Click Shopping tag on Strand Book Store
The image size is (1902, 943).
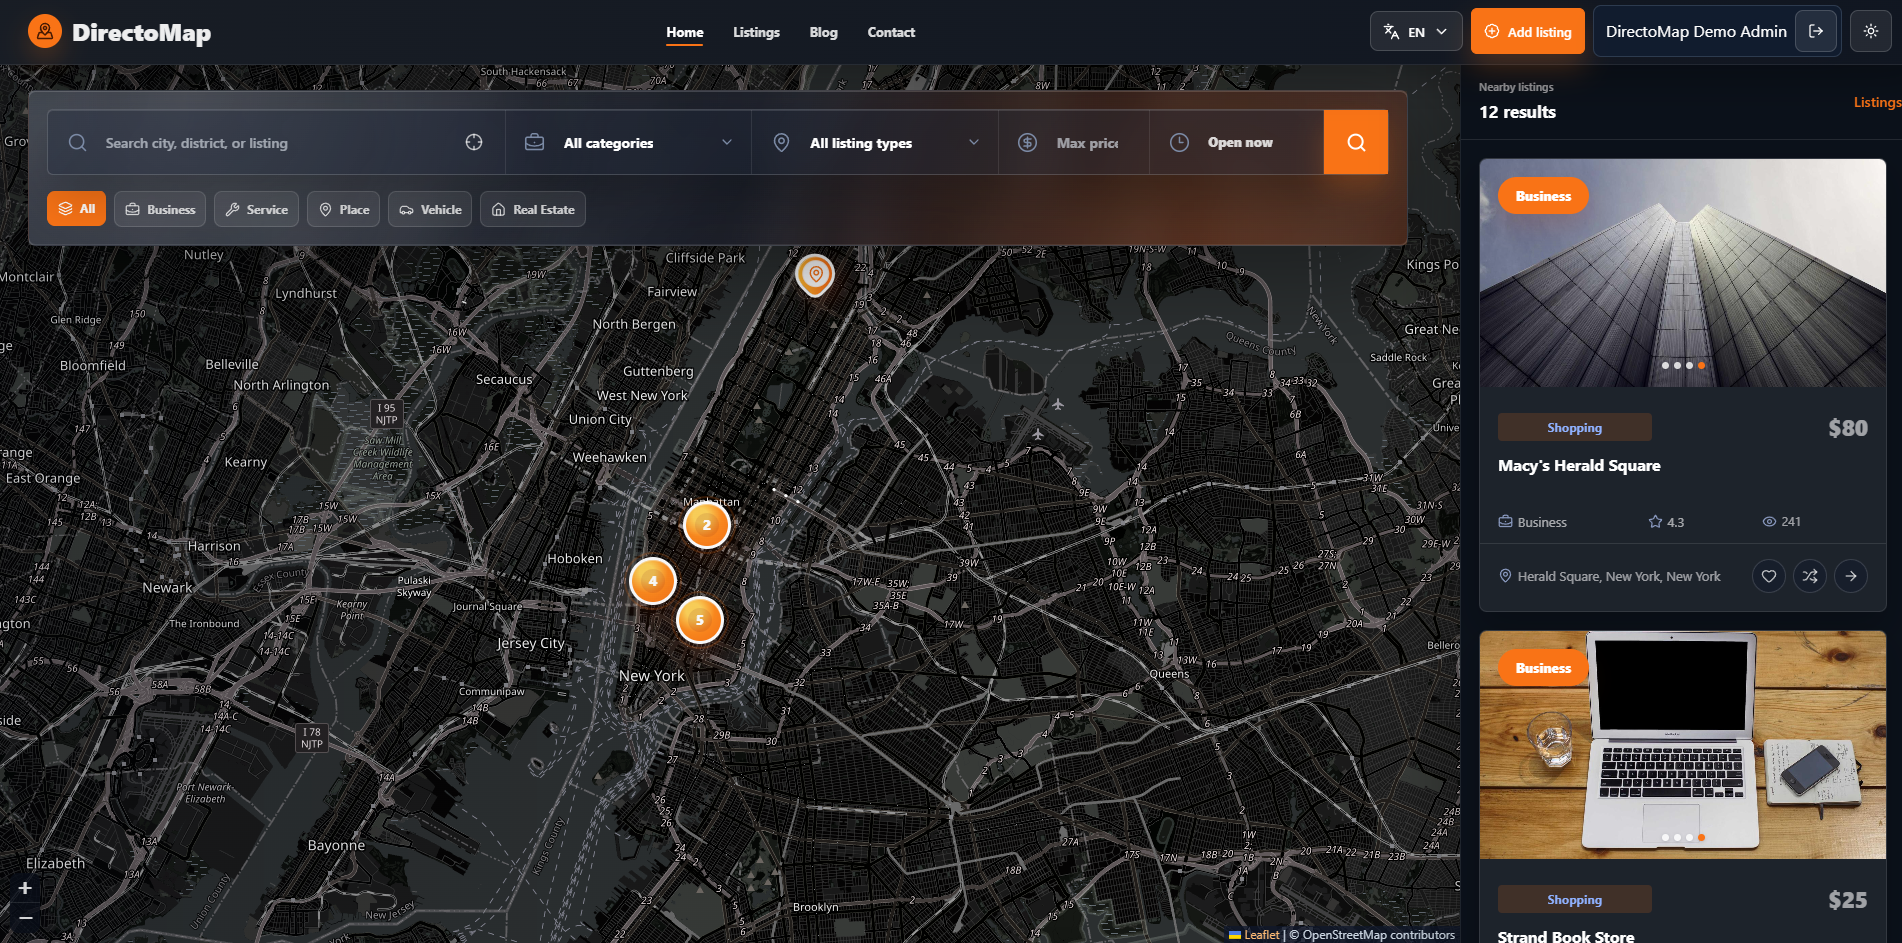pyautogui.click(x=1574, y=899)
